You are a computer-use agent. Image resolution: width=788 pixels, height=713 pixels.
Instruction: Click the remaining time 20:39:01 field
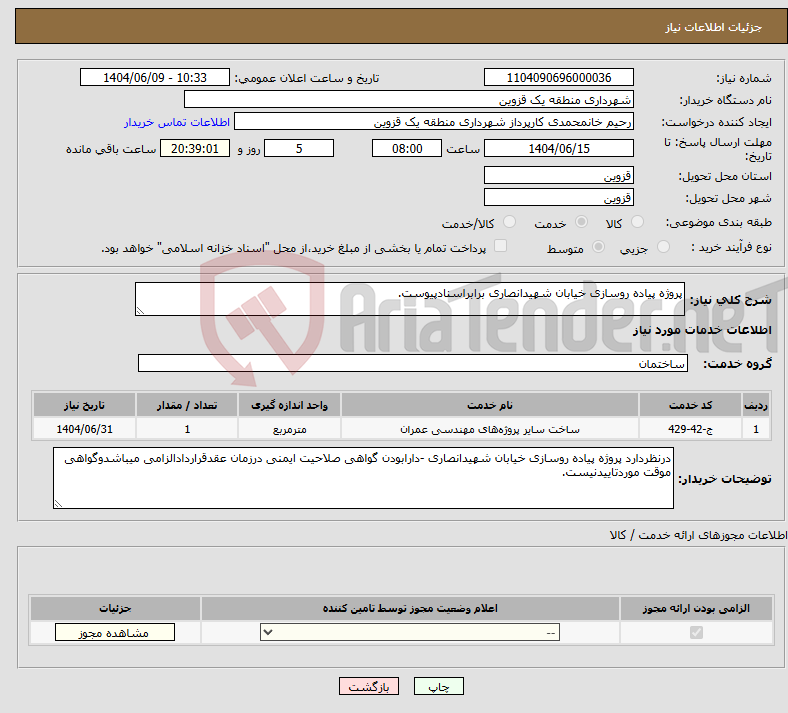point(195,148)
